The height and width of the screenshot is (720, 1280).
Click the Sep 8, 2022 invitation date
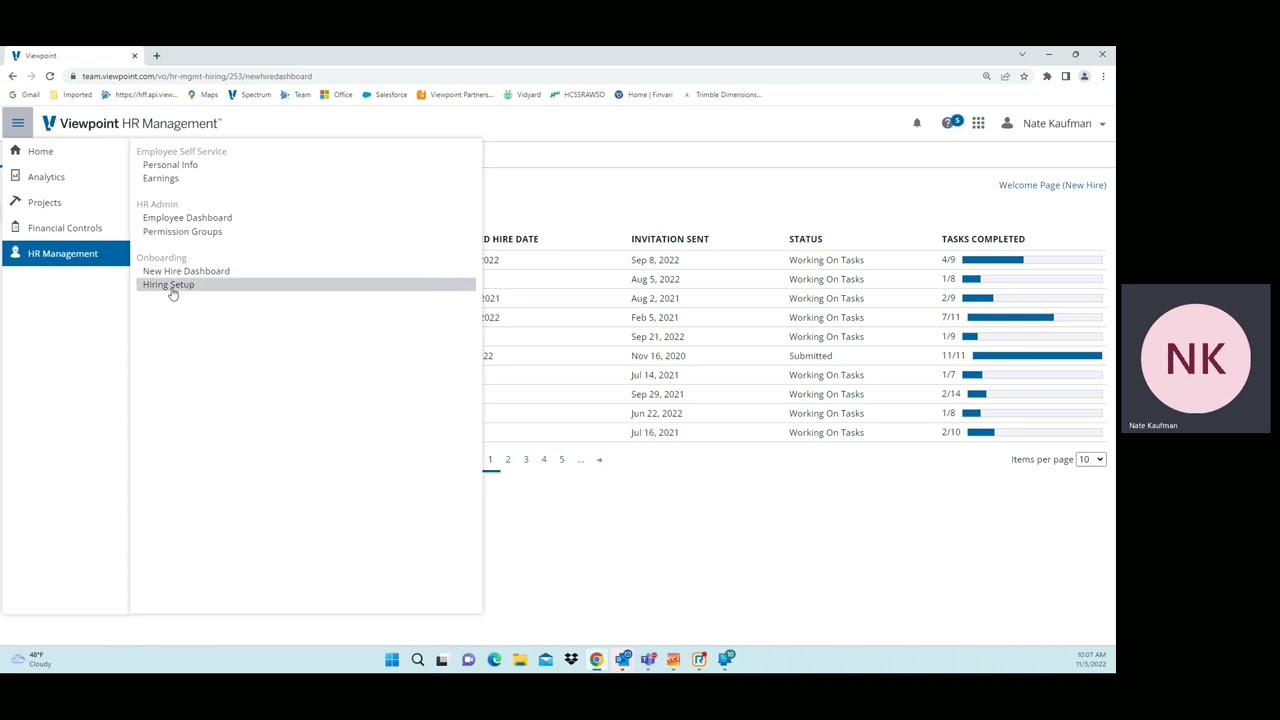(655, 260)
